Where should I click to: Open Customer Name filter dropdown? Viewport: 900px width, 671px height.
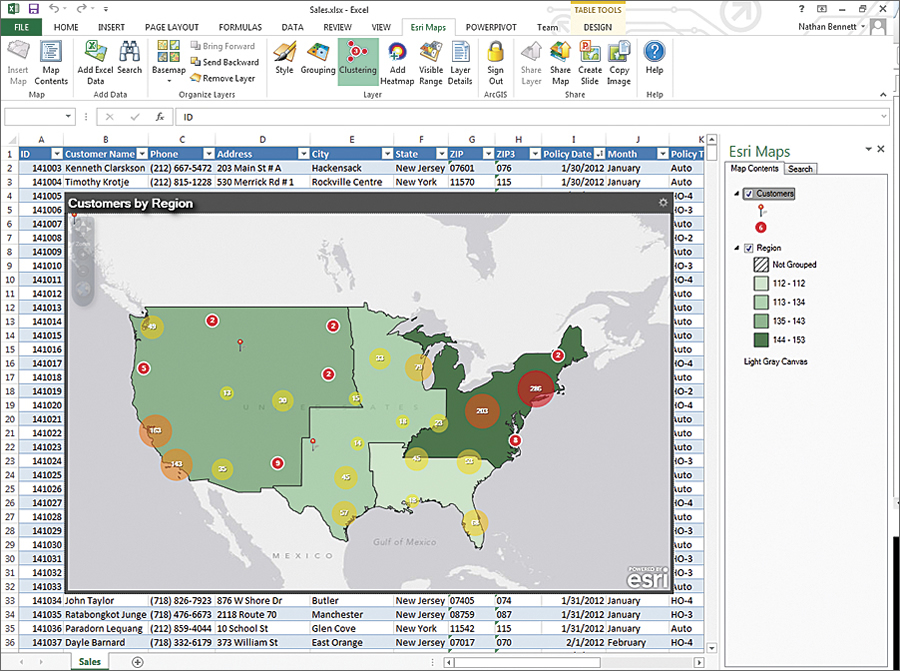[142, 154]
